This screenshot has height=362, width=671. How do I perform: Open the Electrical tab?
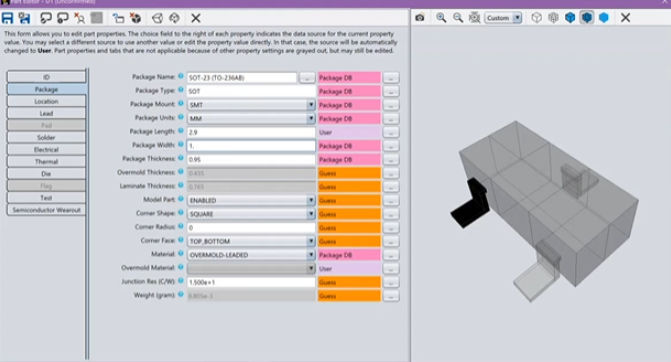[x=46, y=150]
